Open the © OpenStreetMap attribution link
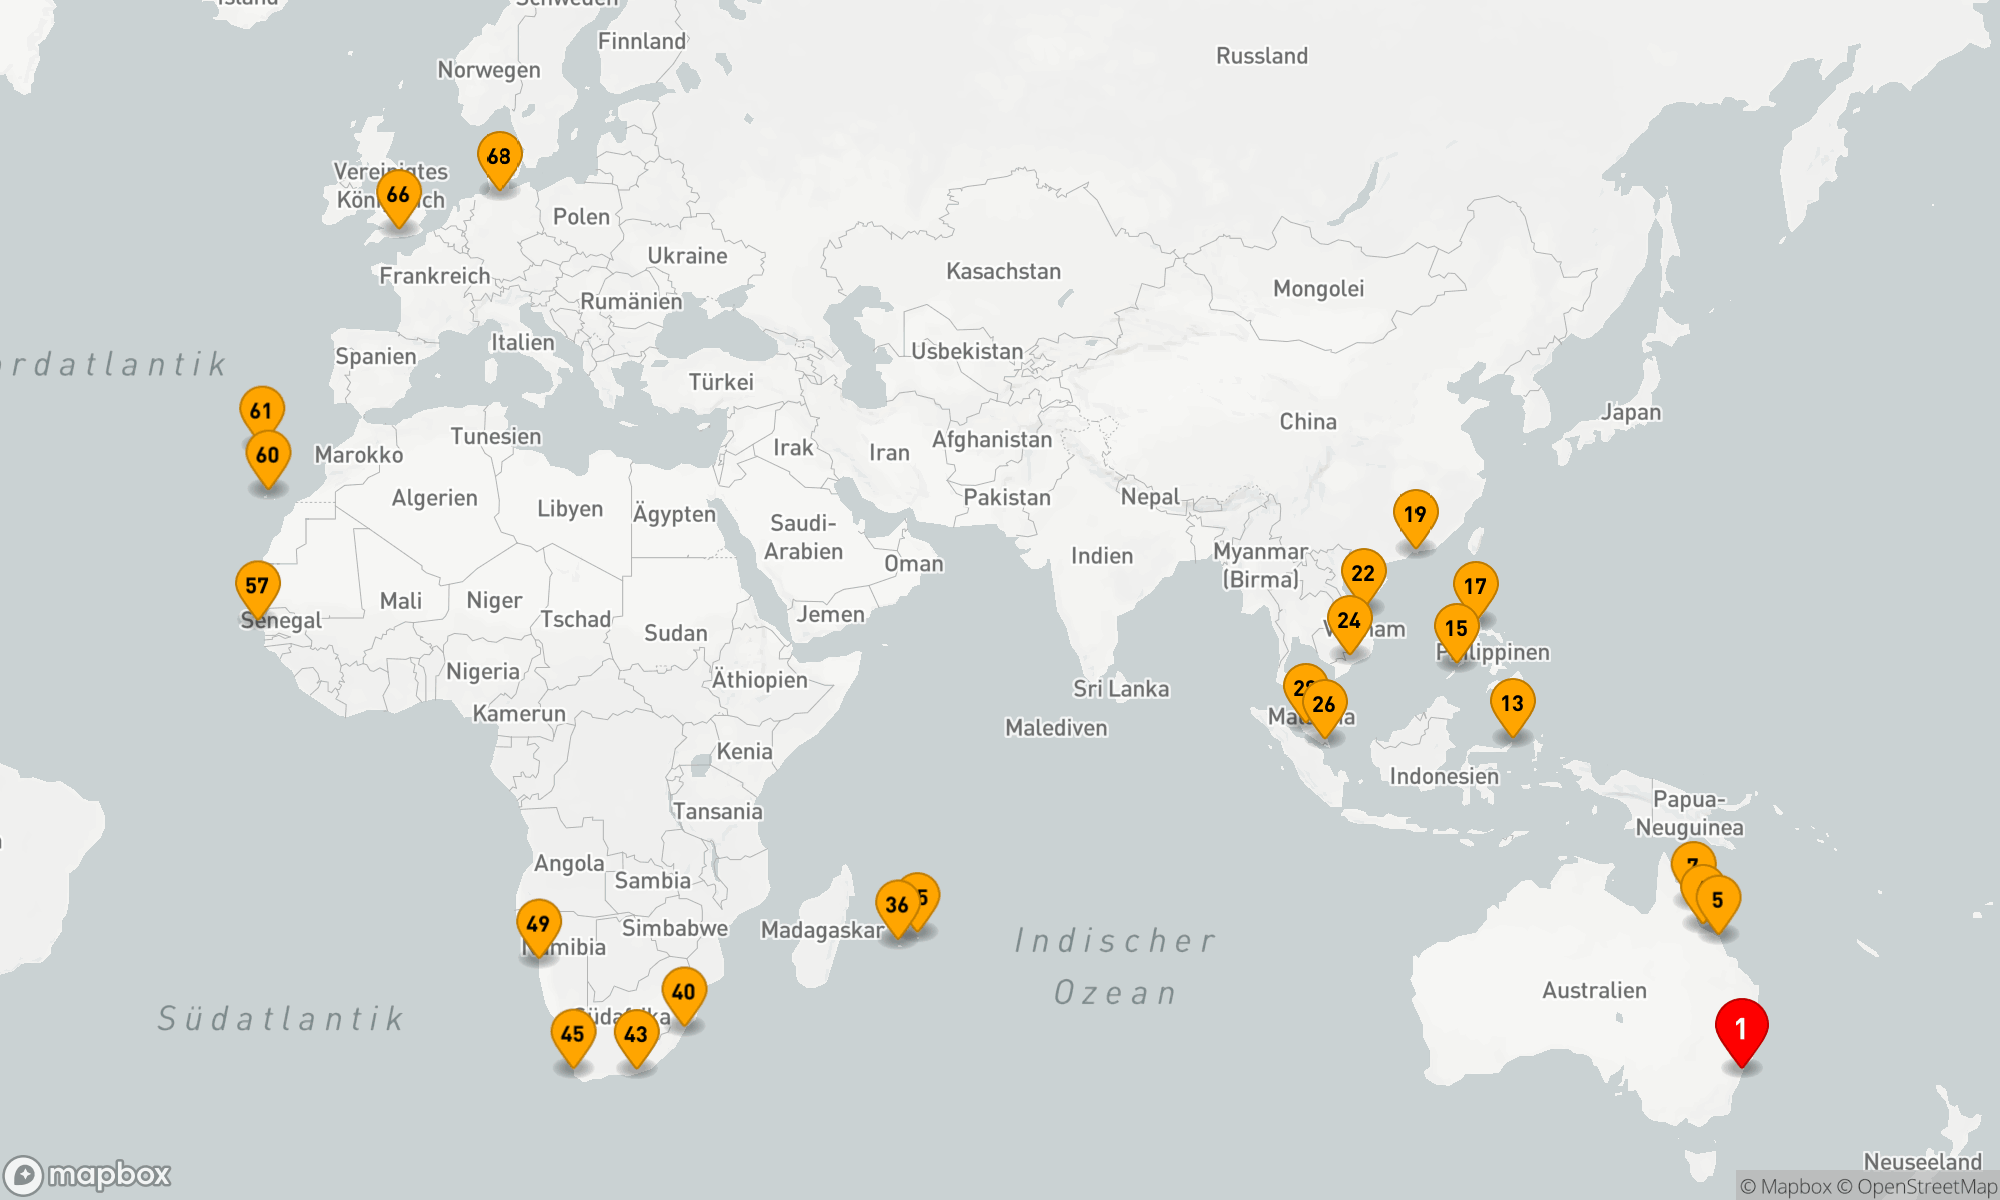This screenshot has width=2000, height=1200. tap(1925, 1187)
